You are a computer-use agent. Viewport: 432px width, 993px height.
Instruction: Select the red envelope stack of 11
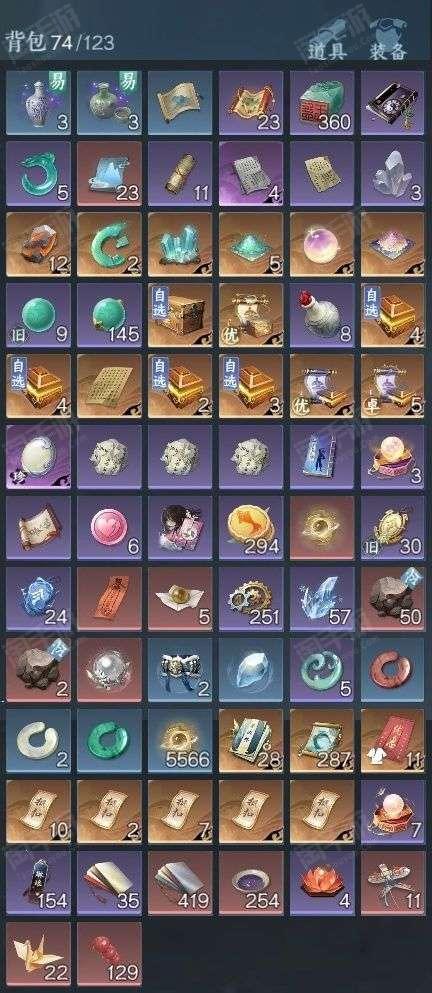point(393,740)
